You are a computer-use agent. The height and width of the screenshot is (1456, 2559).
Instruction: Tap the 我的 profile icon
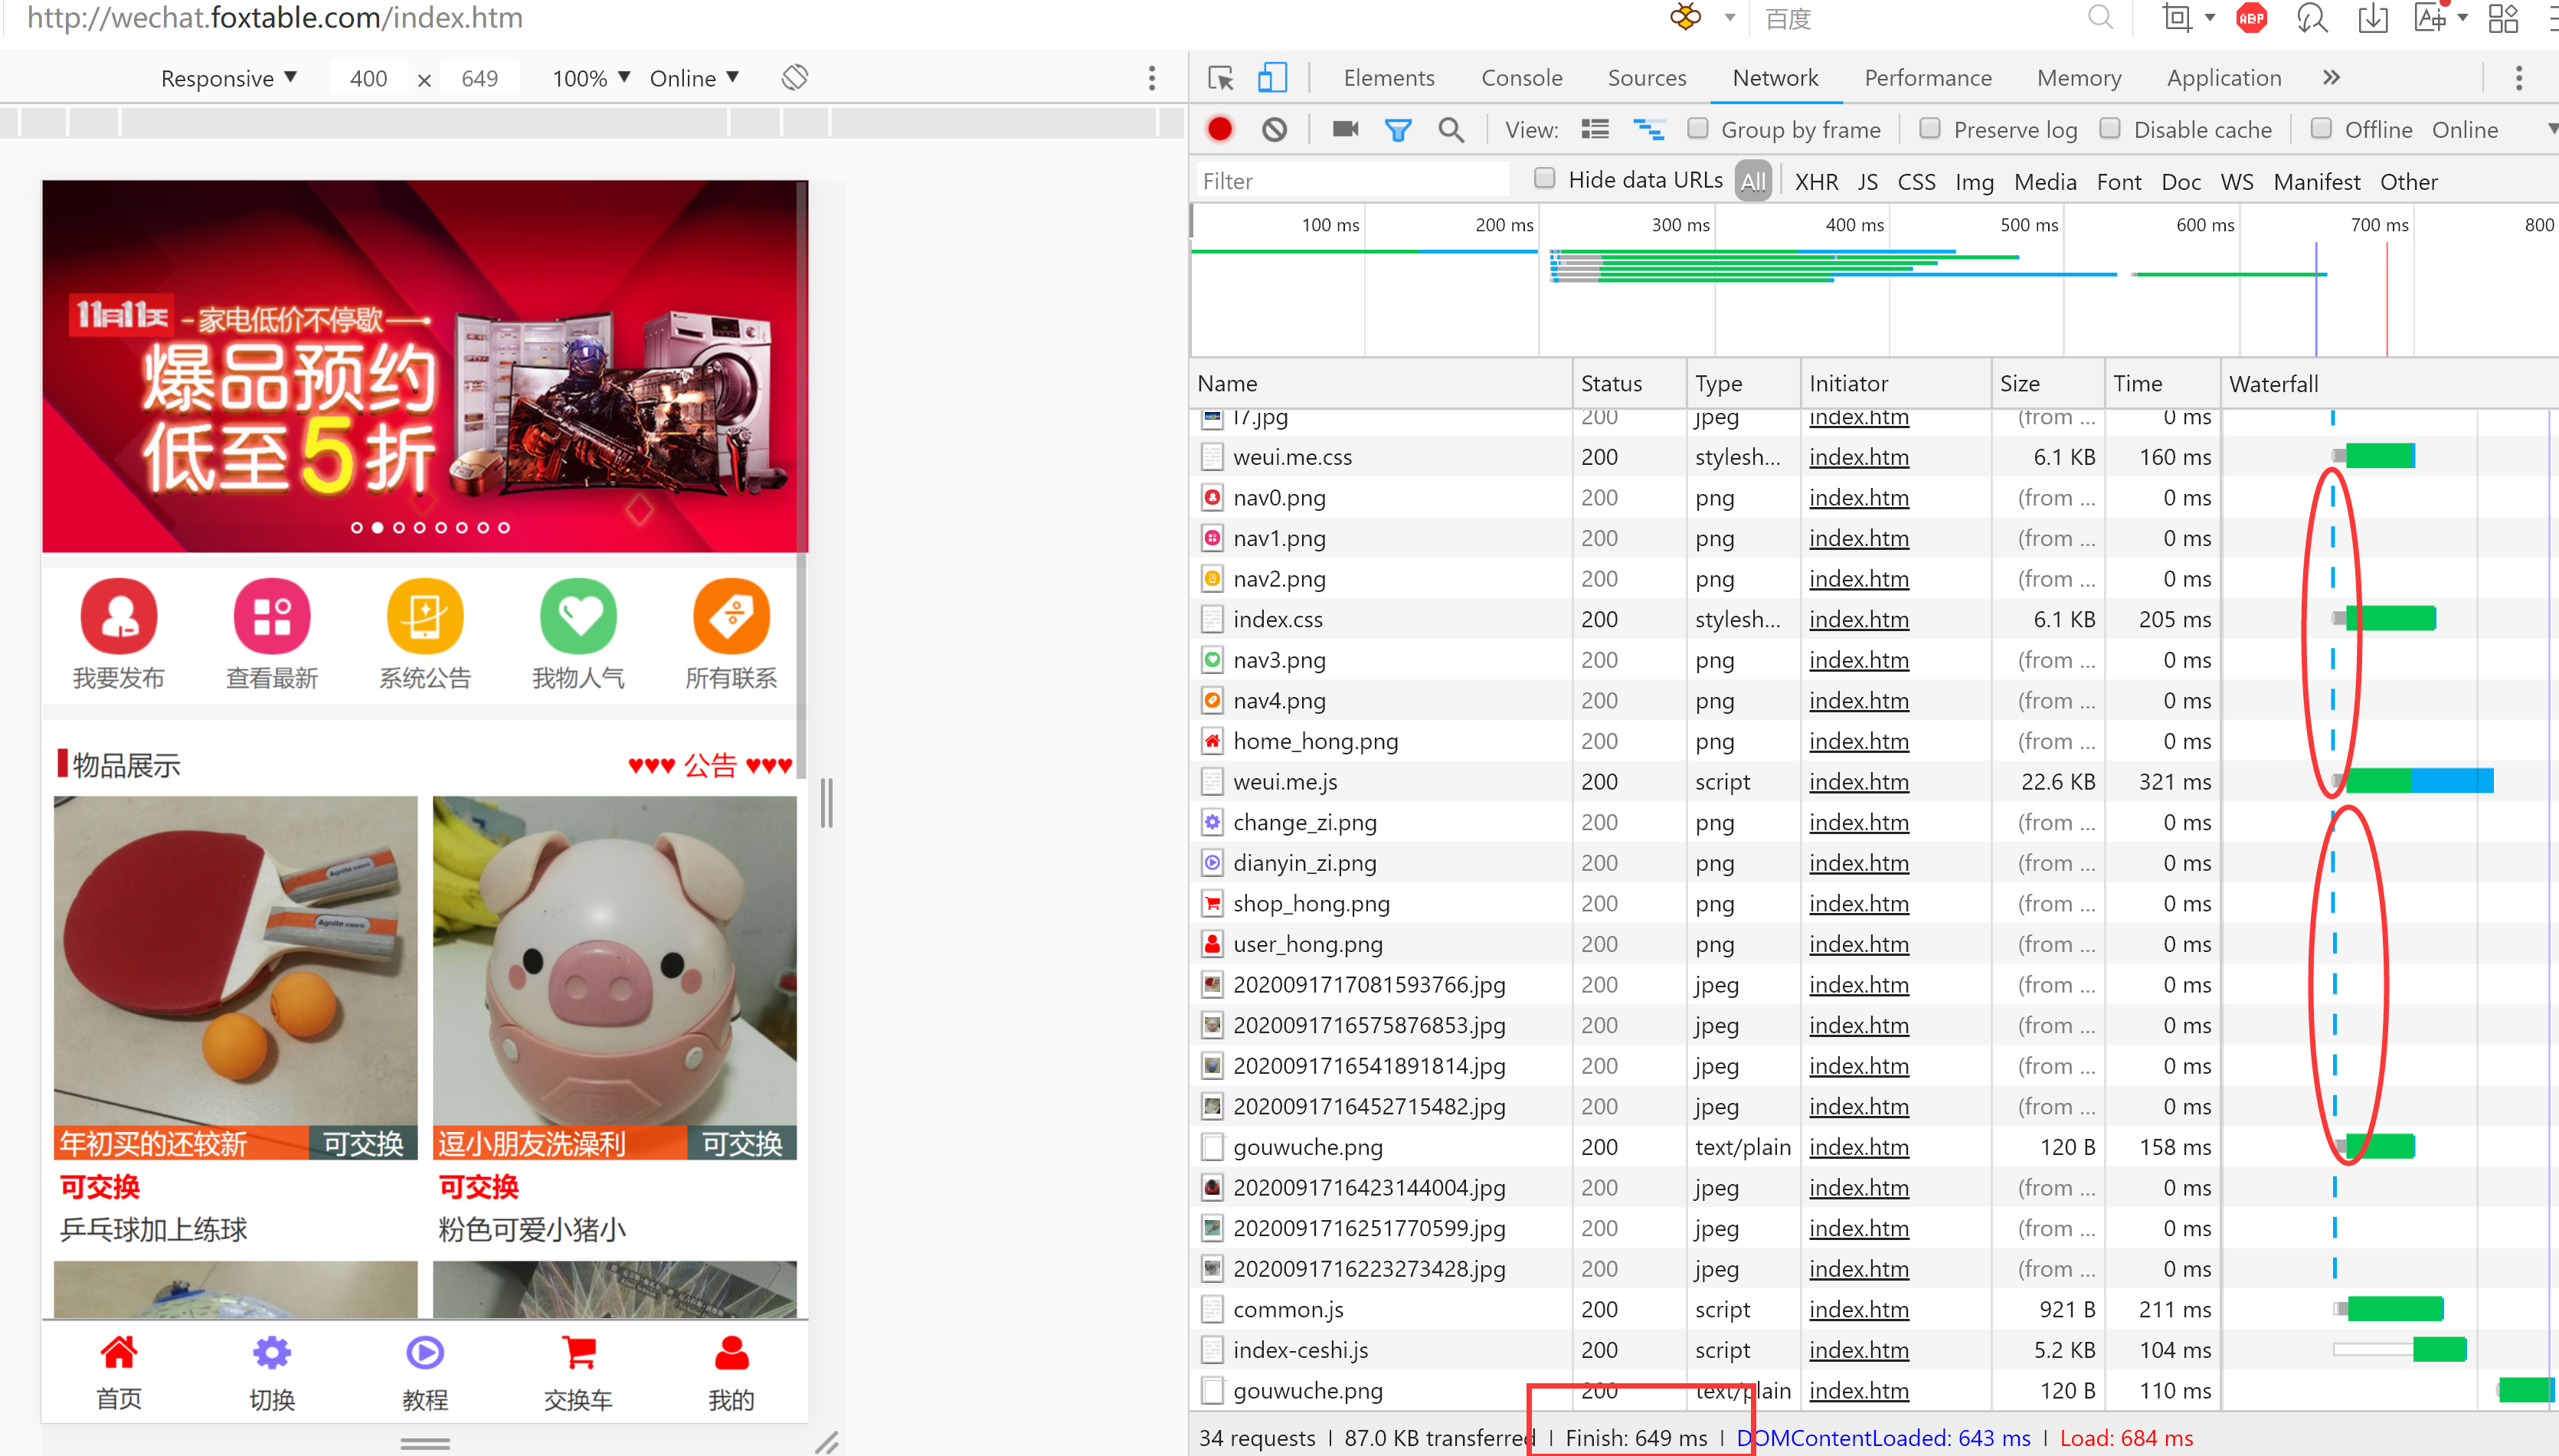(732, 1352)
